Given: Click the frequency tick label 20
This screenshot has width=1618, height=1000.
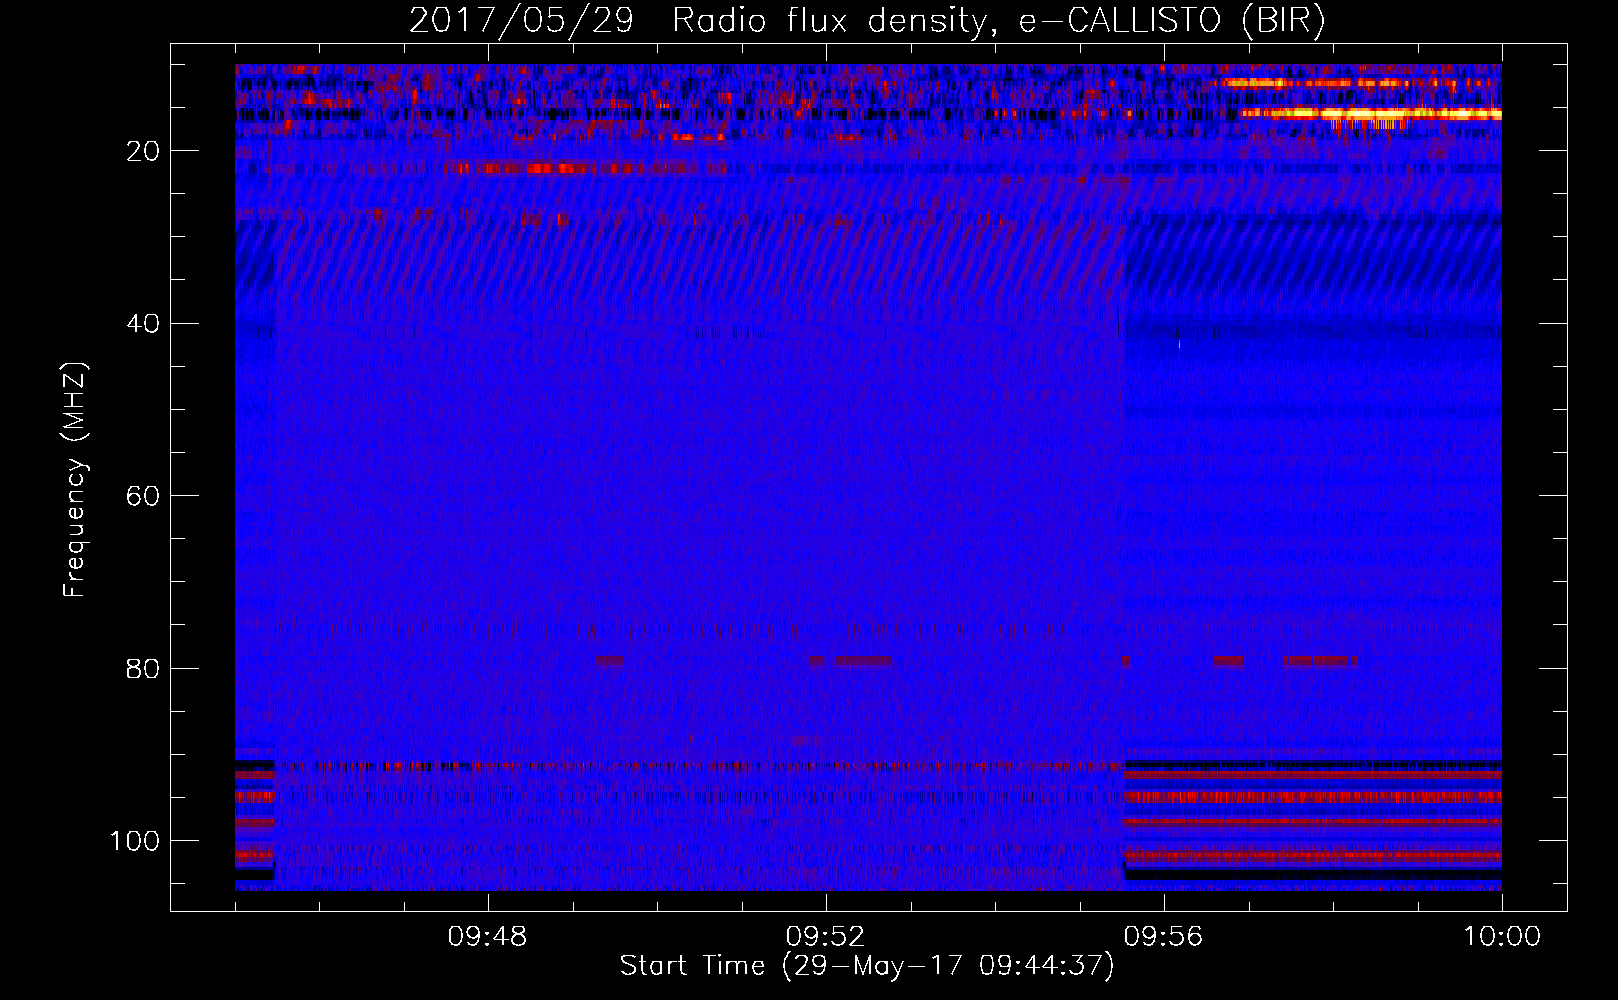Looking at the screenshot, I should [x=144, y=151].
